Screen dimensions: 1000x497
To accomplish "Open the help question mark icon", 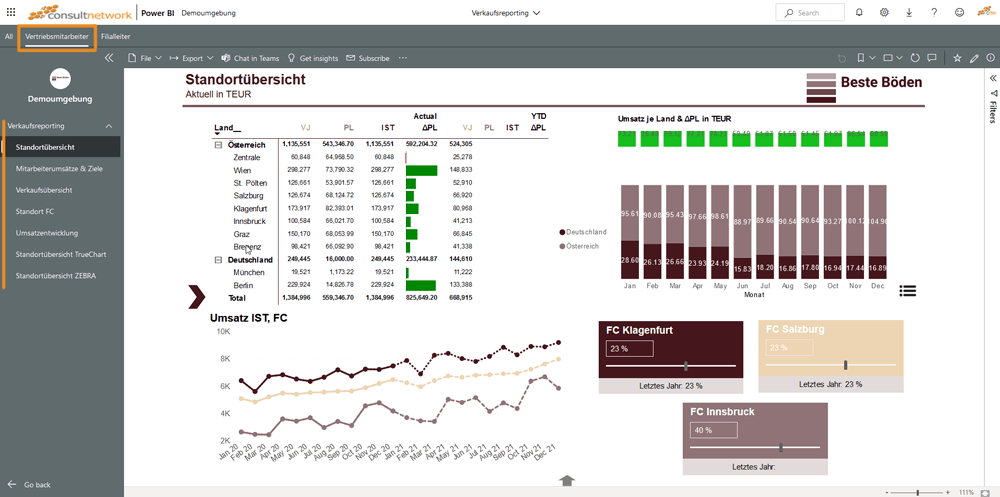I will tap(934, 13).
